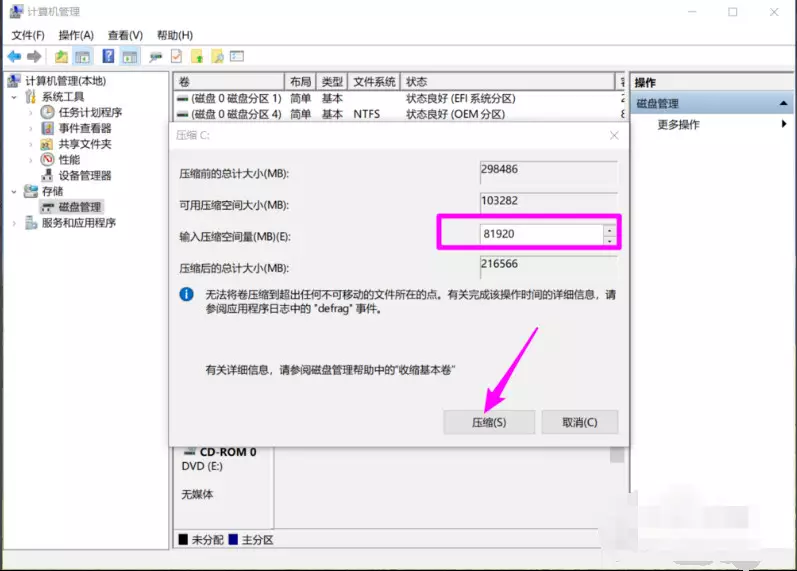Expand More Actions (更多操作) submenu arrow
The image size is (797, 571).
pos(784,124)
